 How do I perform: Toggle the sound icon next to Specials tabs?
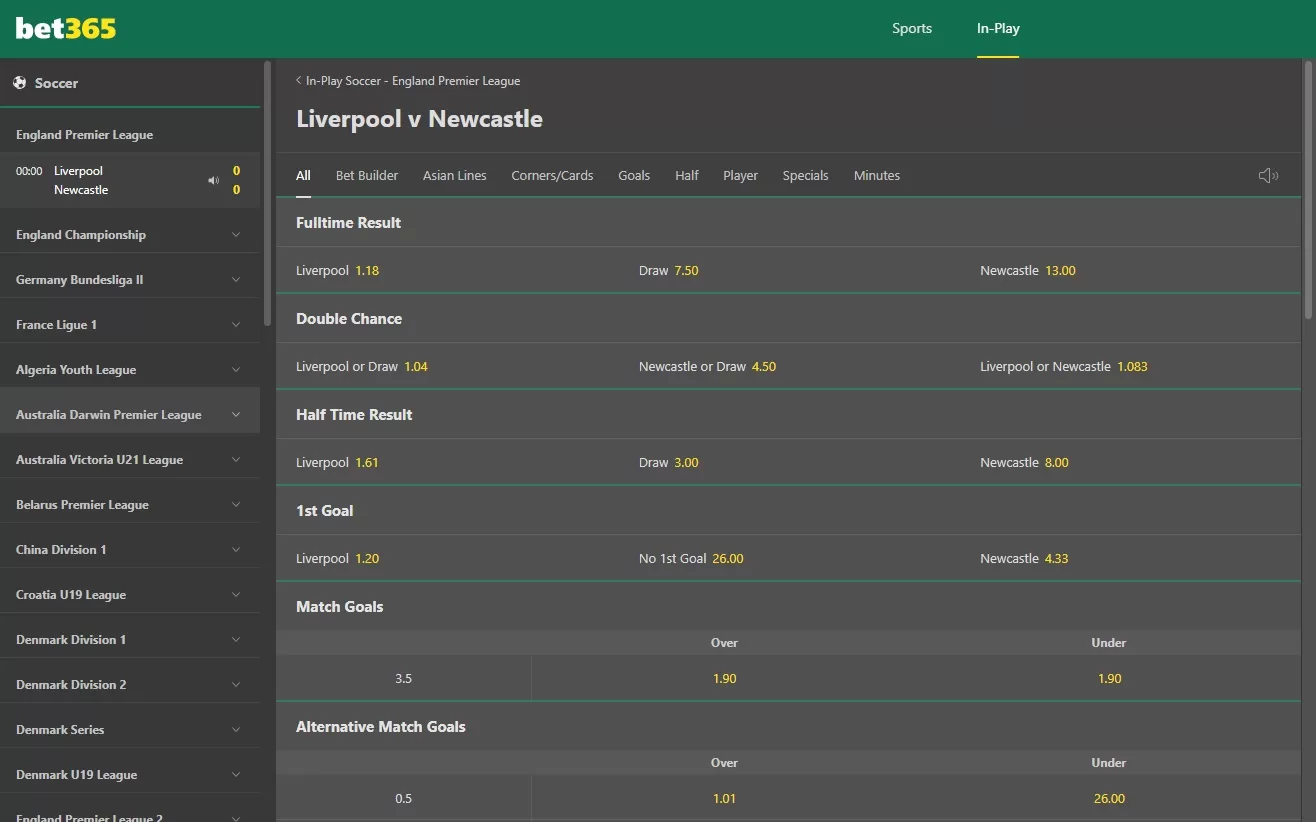point(1268,176)
